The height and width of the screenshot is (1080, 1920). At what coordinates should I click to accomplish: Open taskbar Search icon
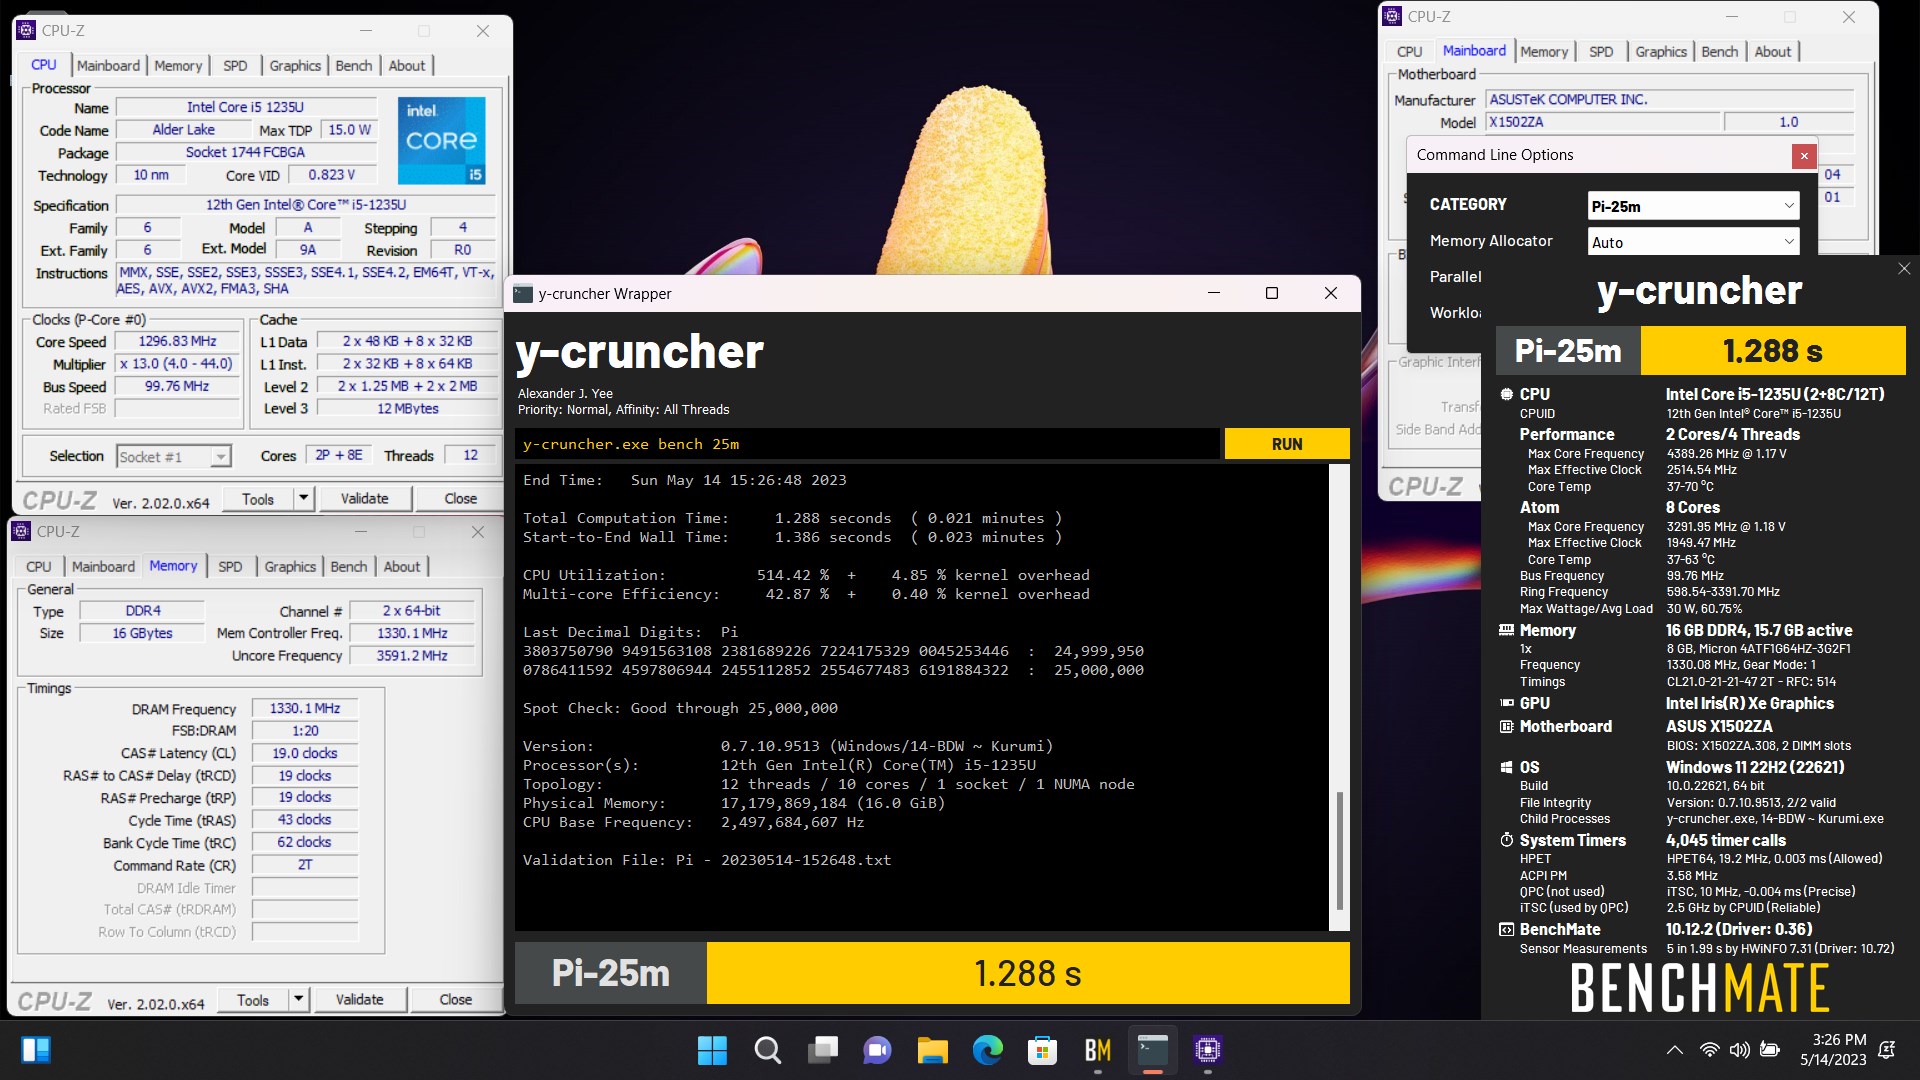coord(767,1050)
